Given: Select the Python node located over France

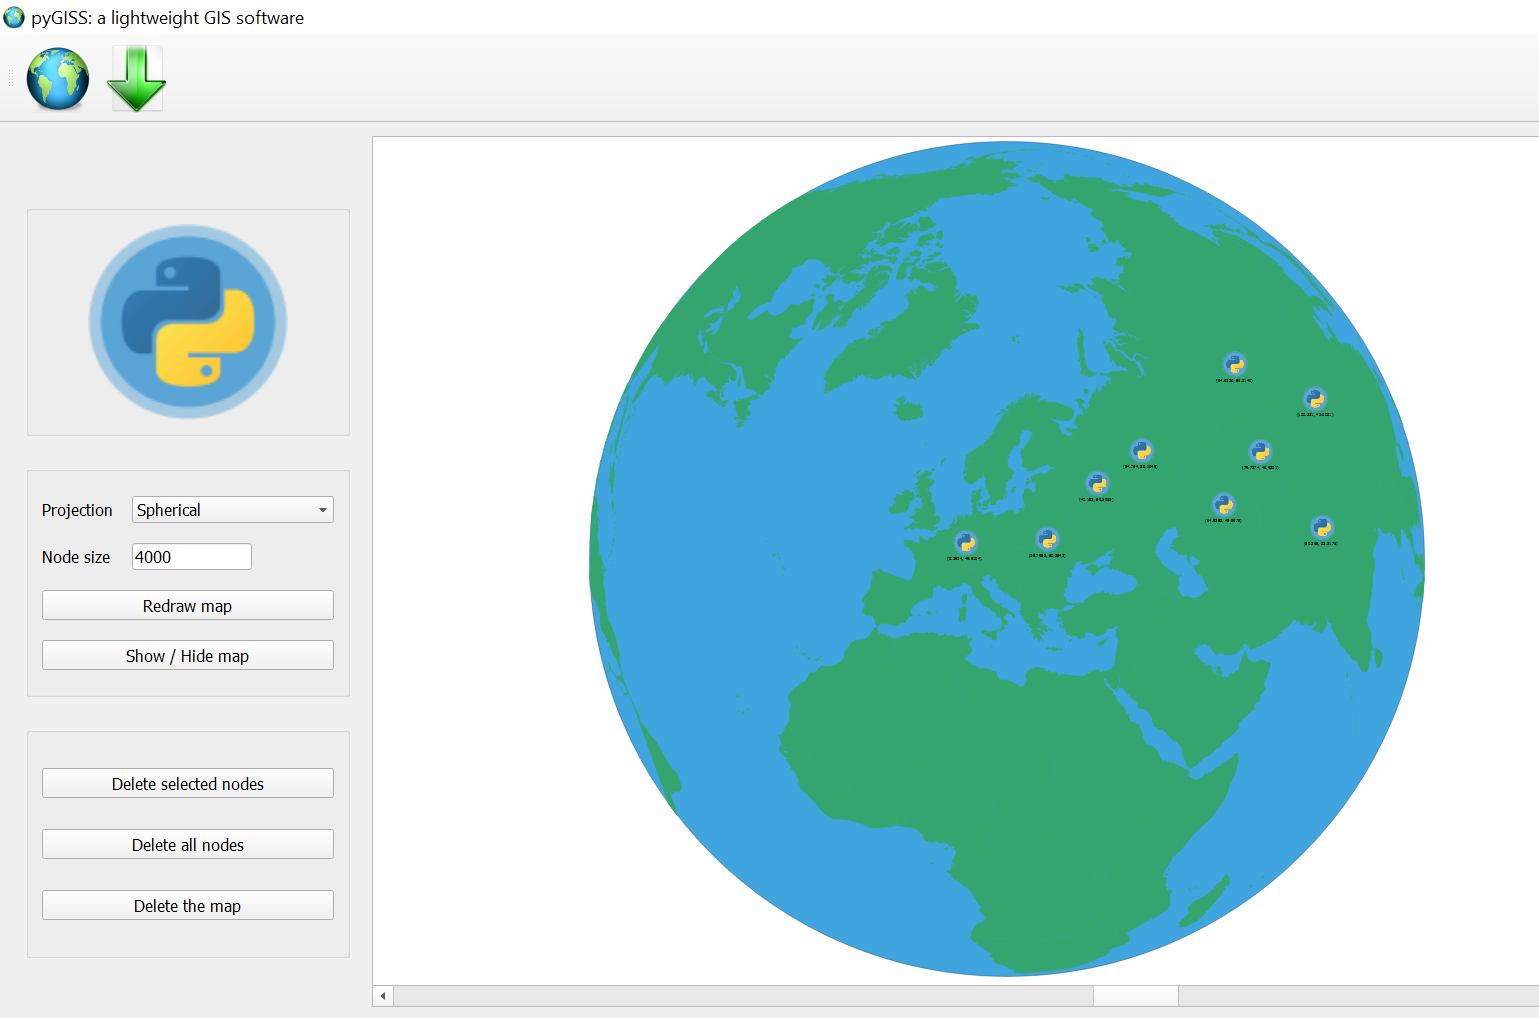Looking at the screenshot, I should [x=965, y=542].
